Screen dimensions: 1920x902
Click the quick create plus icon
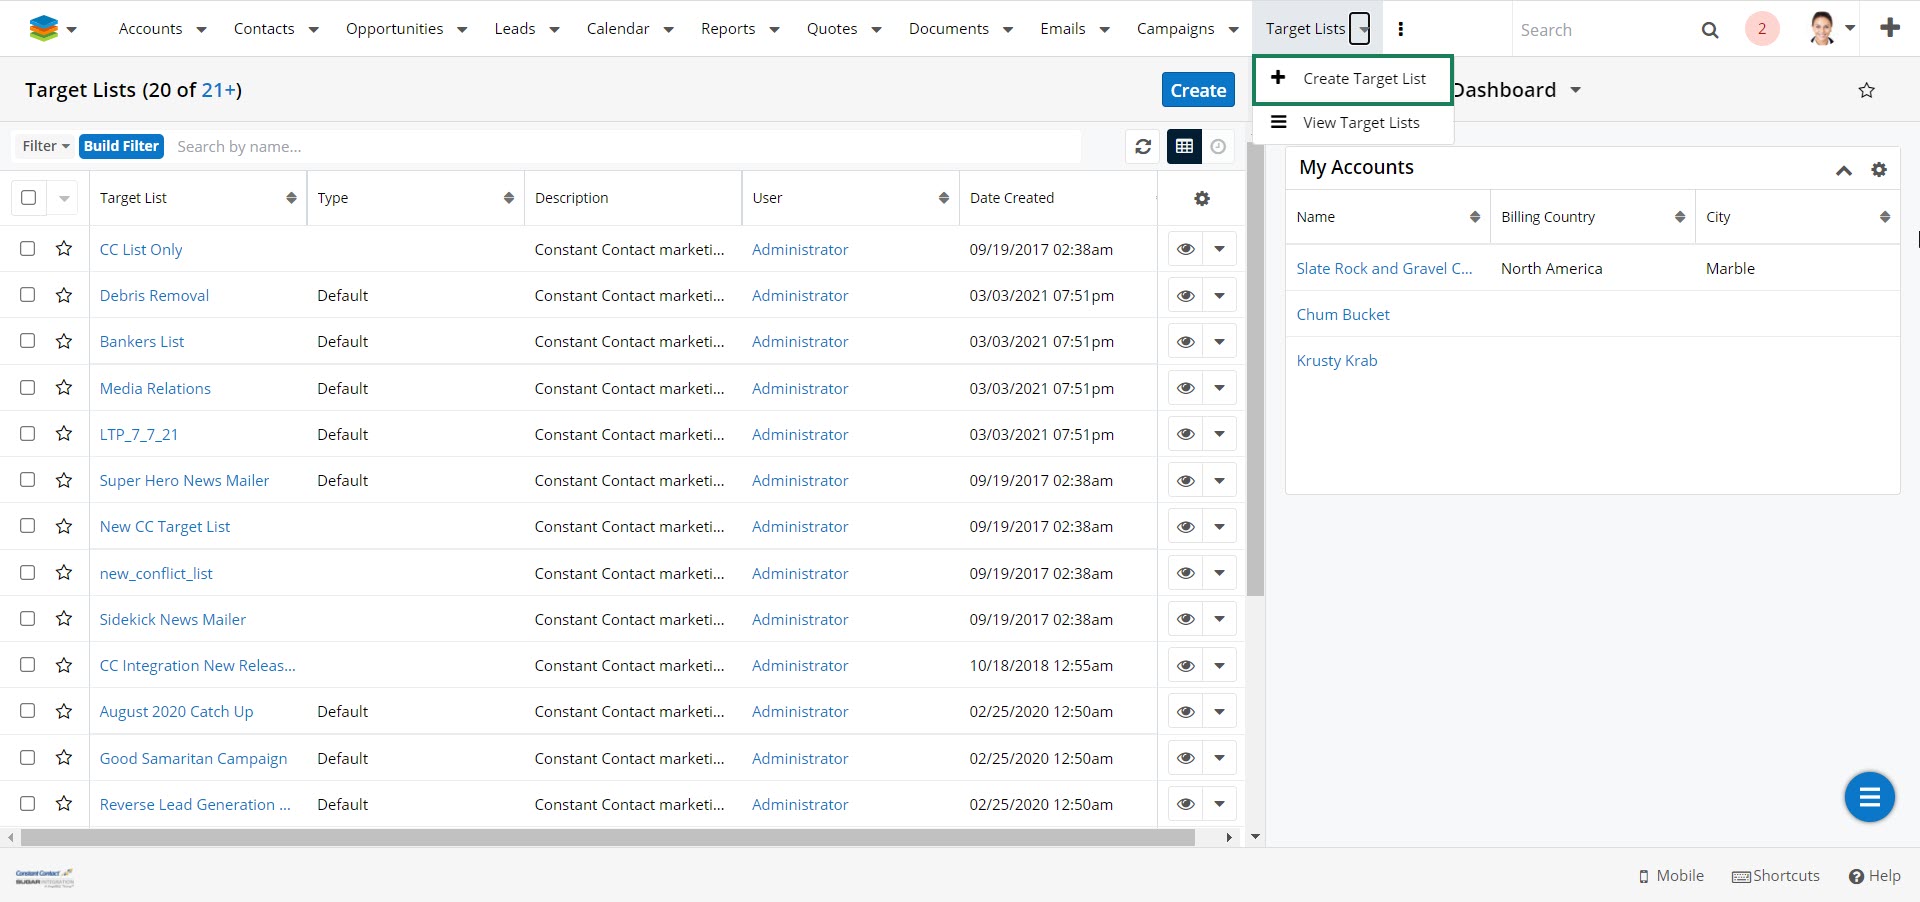click(x=1889, y=28)
